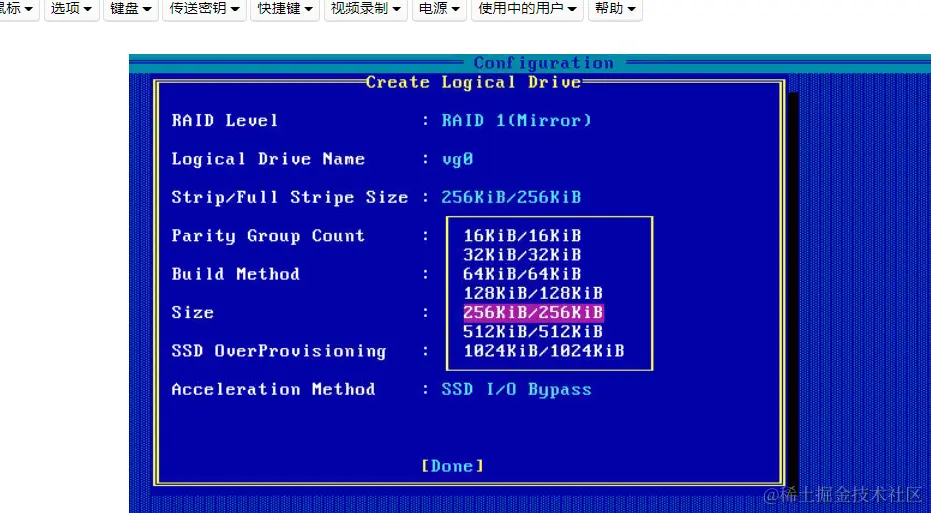The image size is (931, 513).
Task: Click the SSD I/O Bypass value
Action: point(517,390)
